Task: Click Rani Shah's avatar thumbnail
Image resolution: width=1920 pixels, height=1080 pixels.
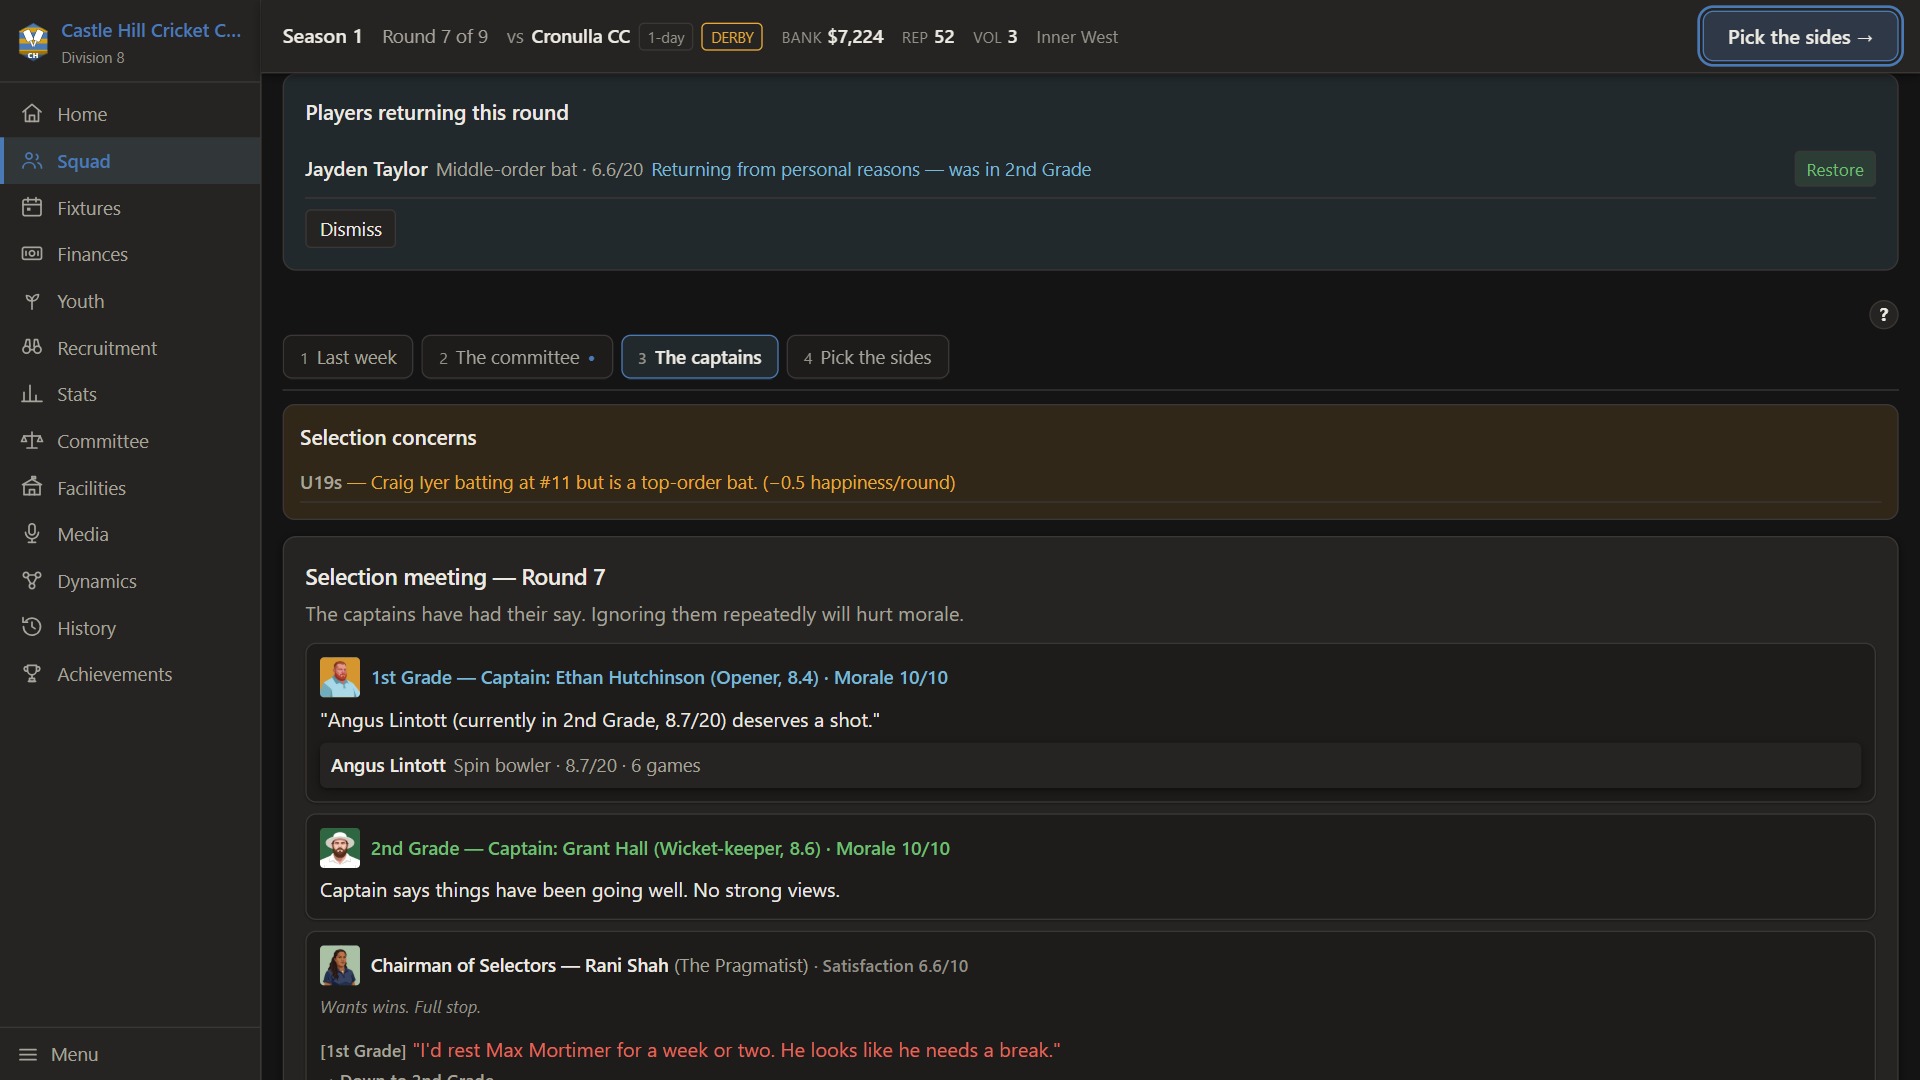Action: click(x=339, y=965)
